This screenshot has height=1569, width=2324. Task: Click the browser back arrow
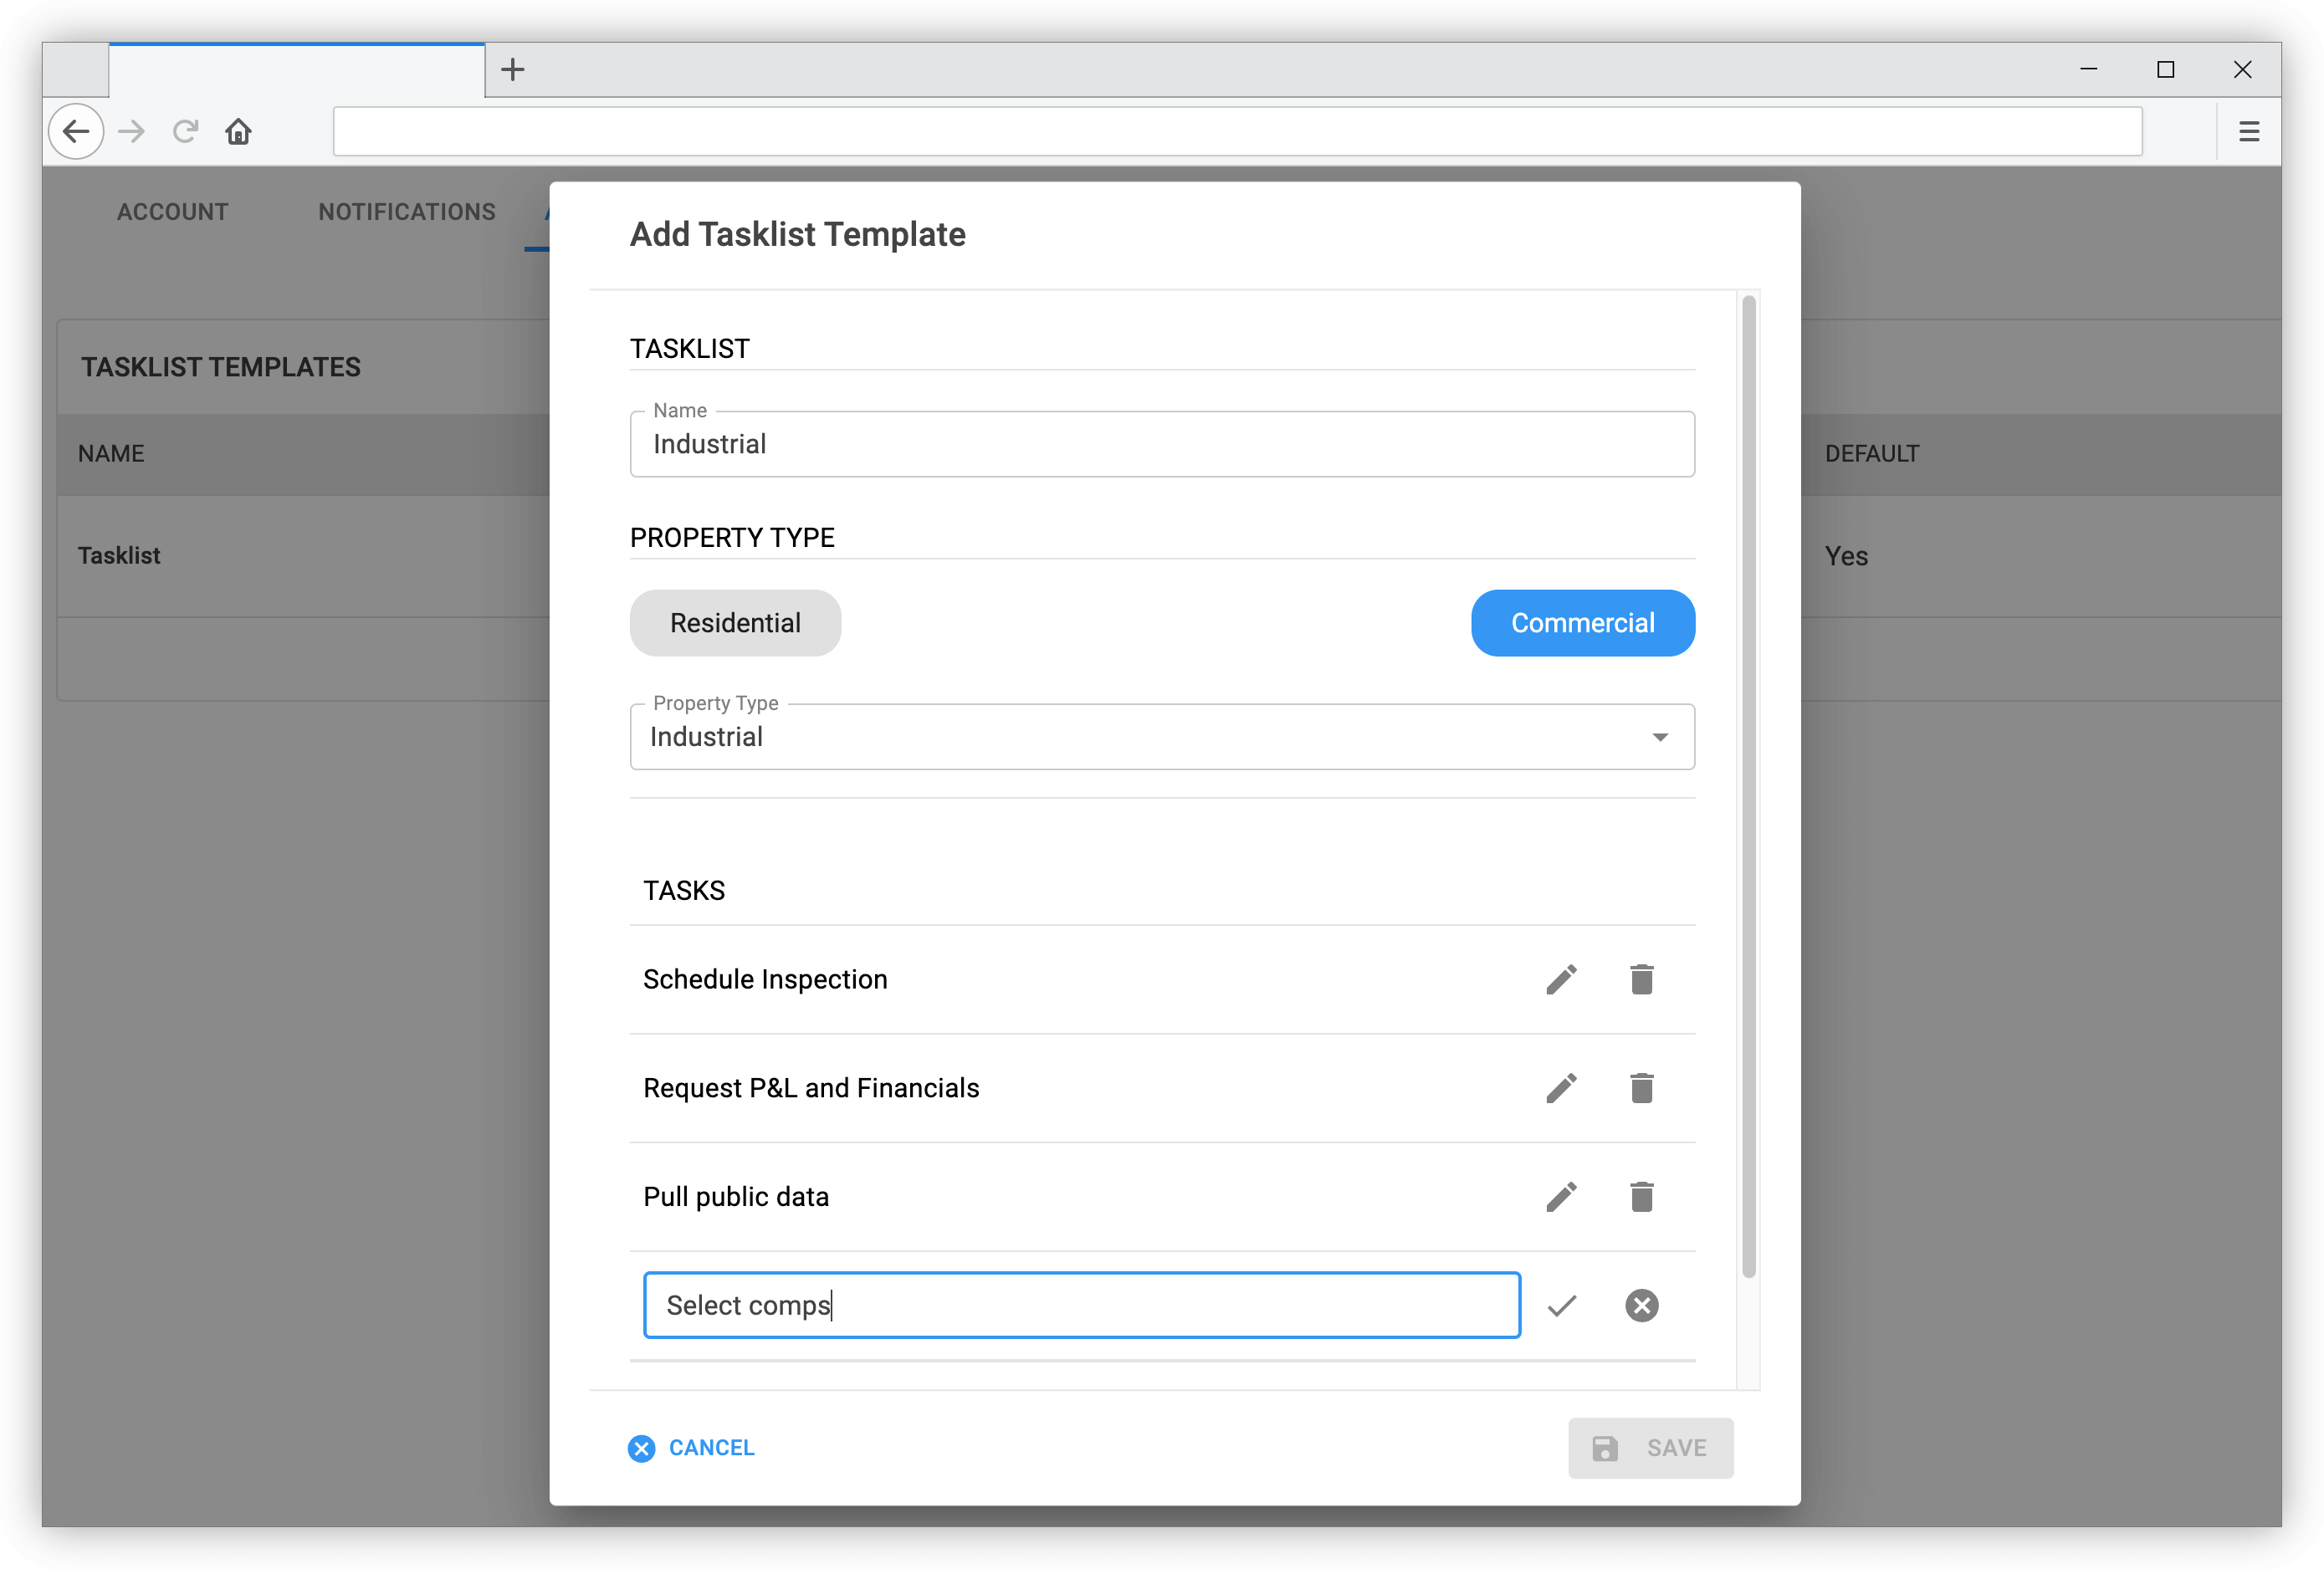point(76,131)
